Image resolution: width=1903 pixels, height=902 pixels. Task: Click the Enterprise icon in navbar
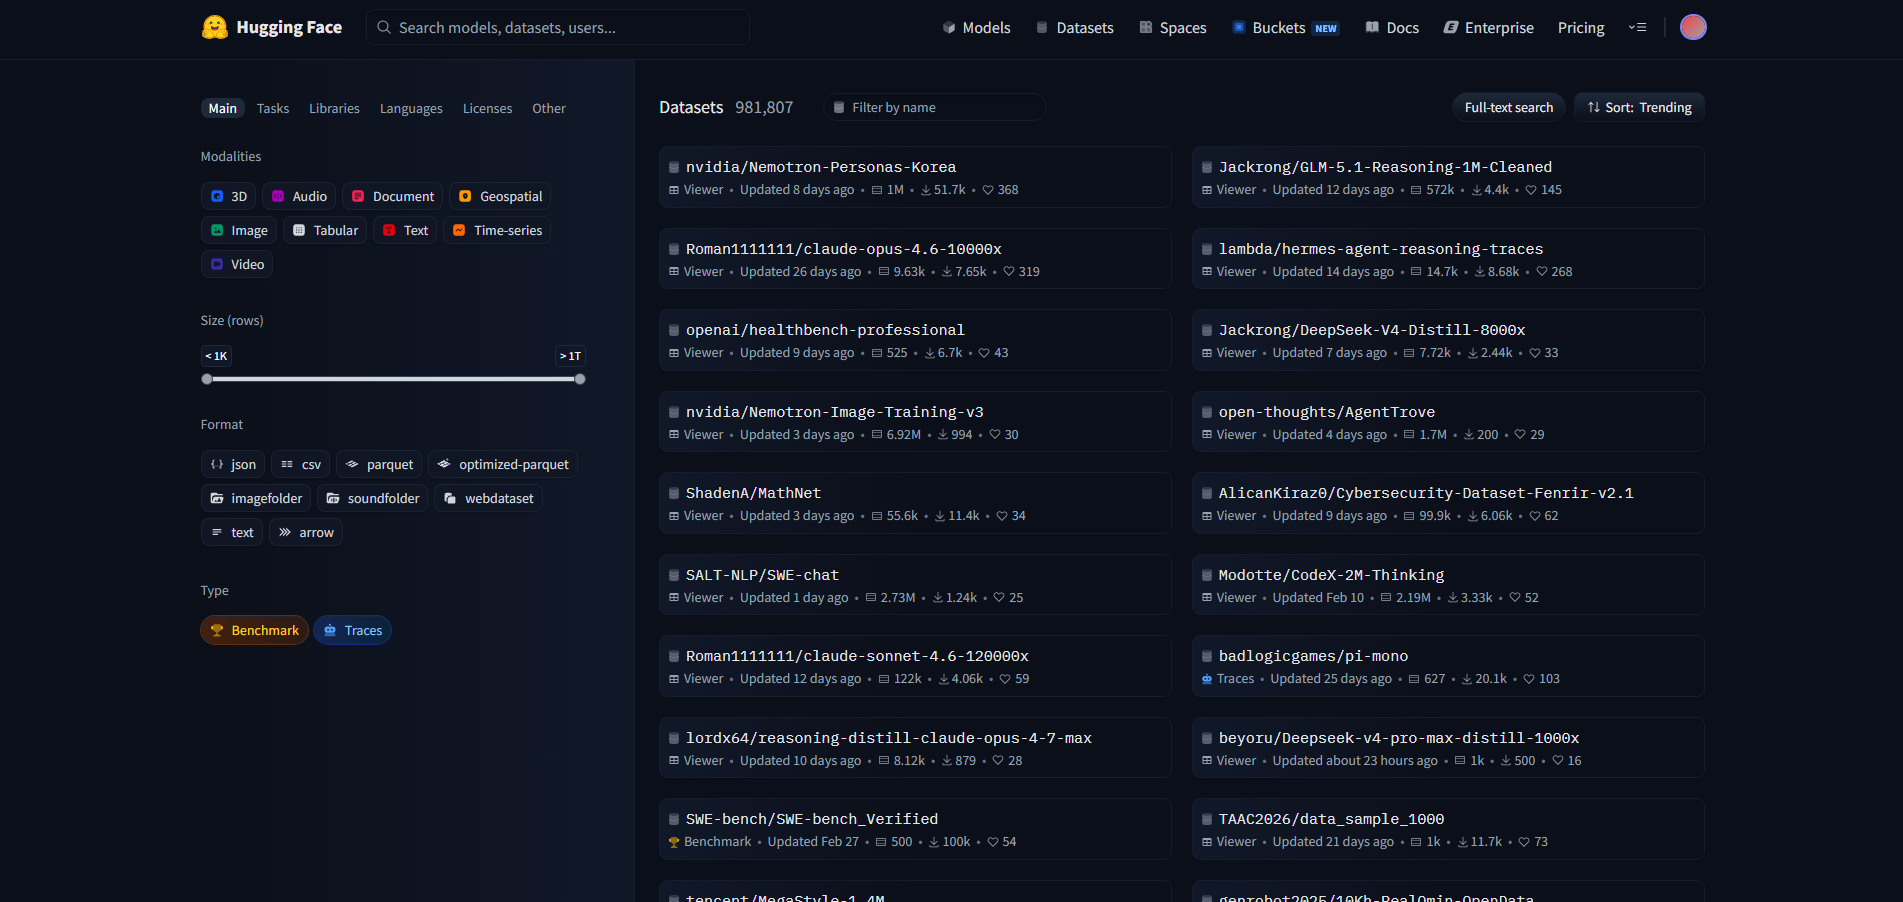pos(1451,28)
